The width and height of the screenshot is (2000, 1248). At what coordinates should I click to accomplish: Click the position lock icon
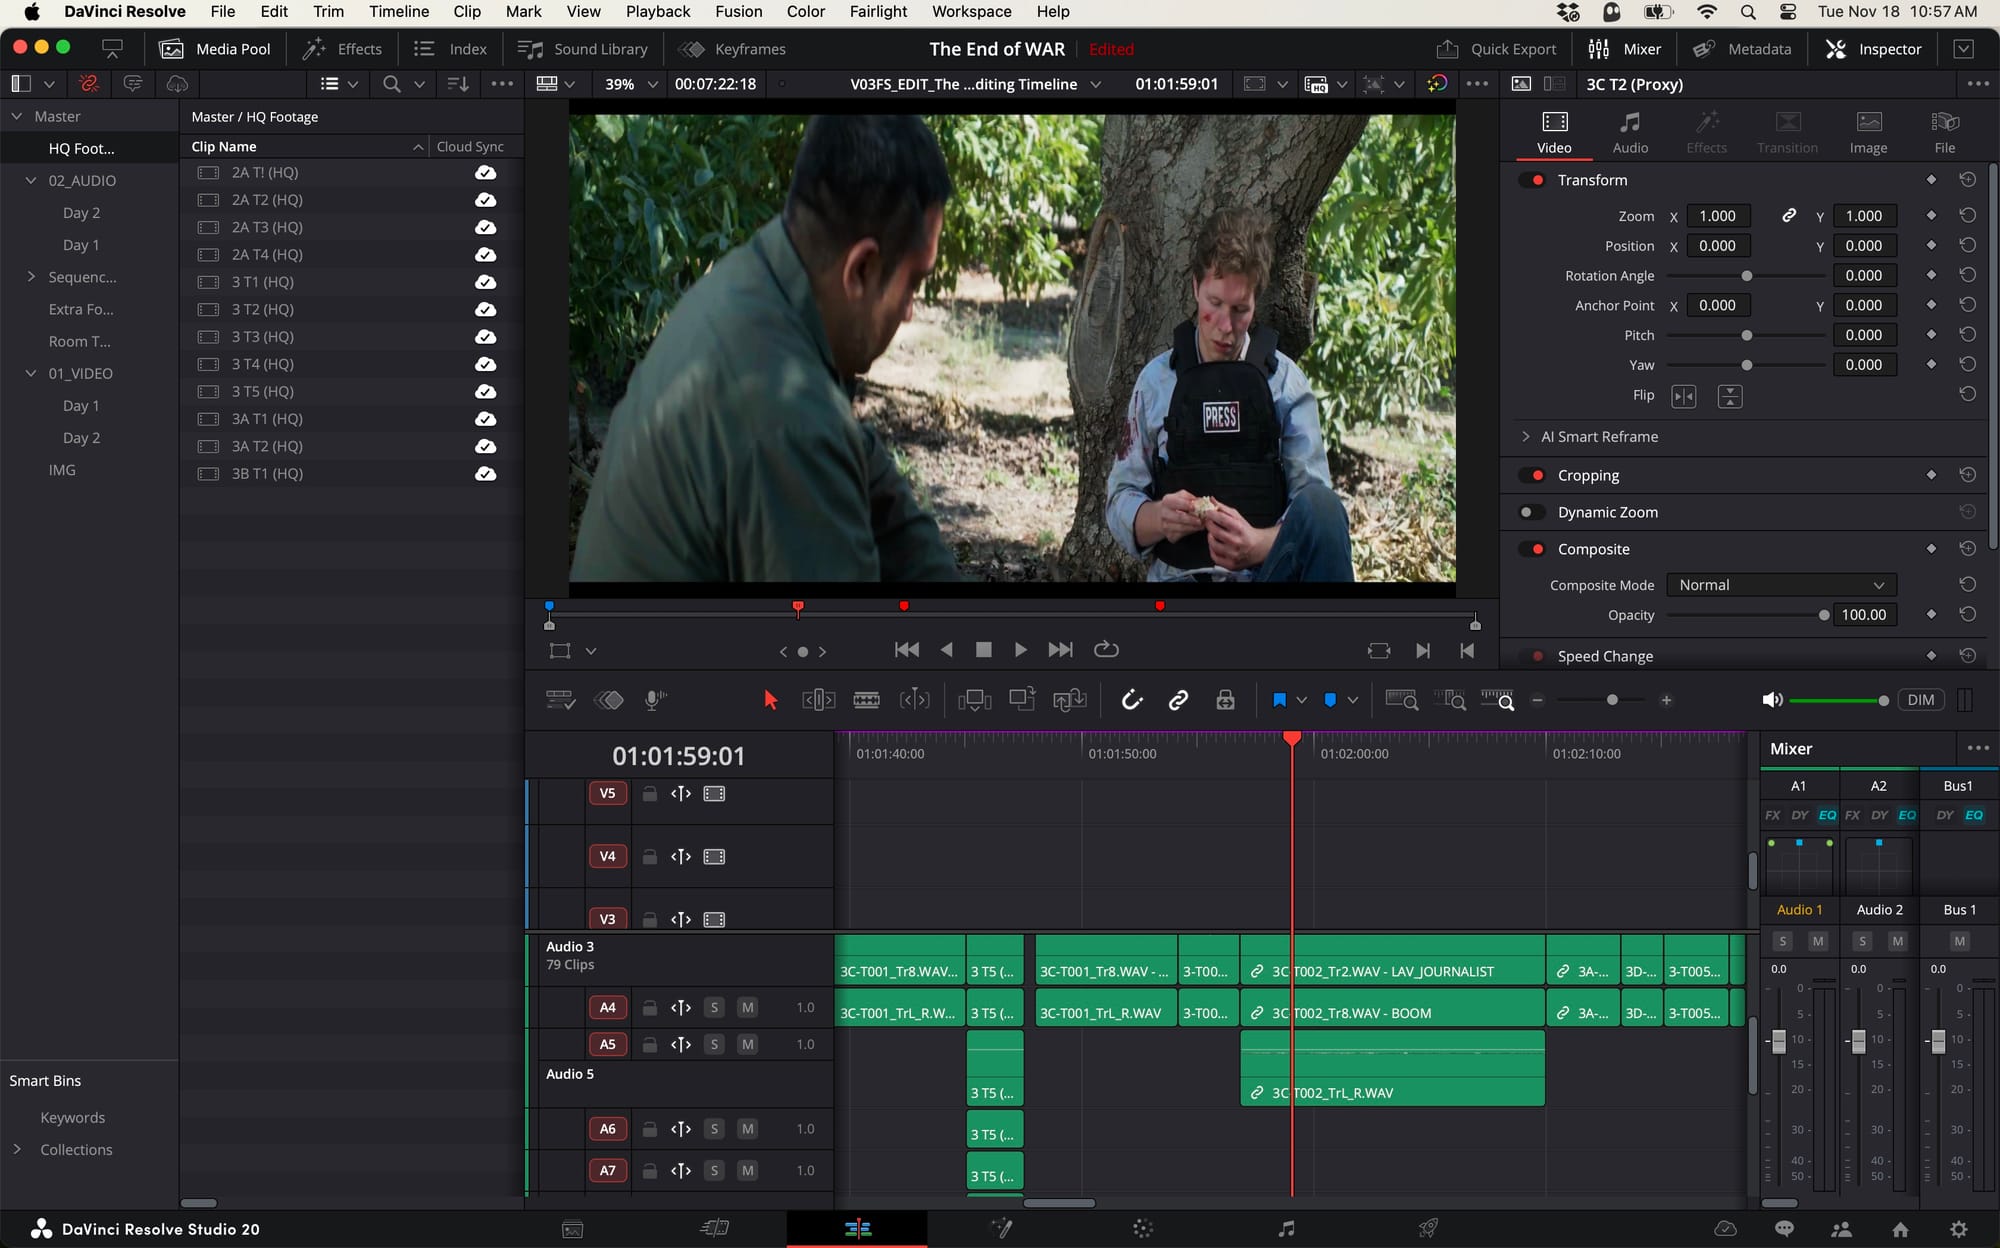1225,700
